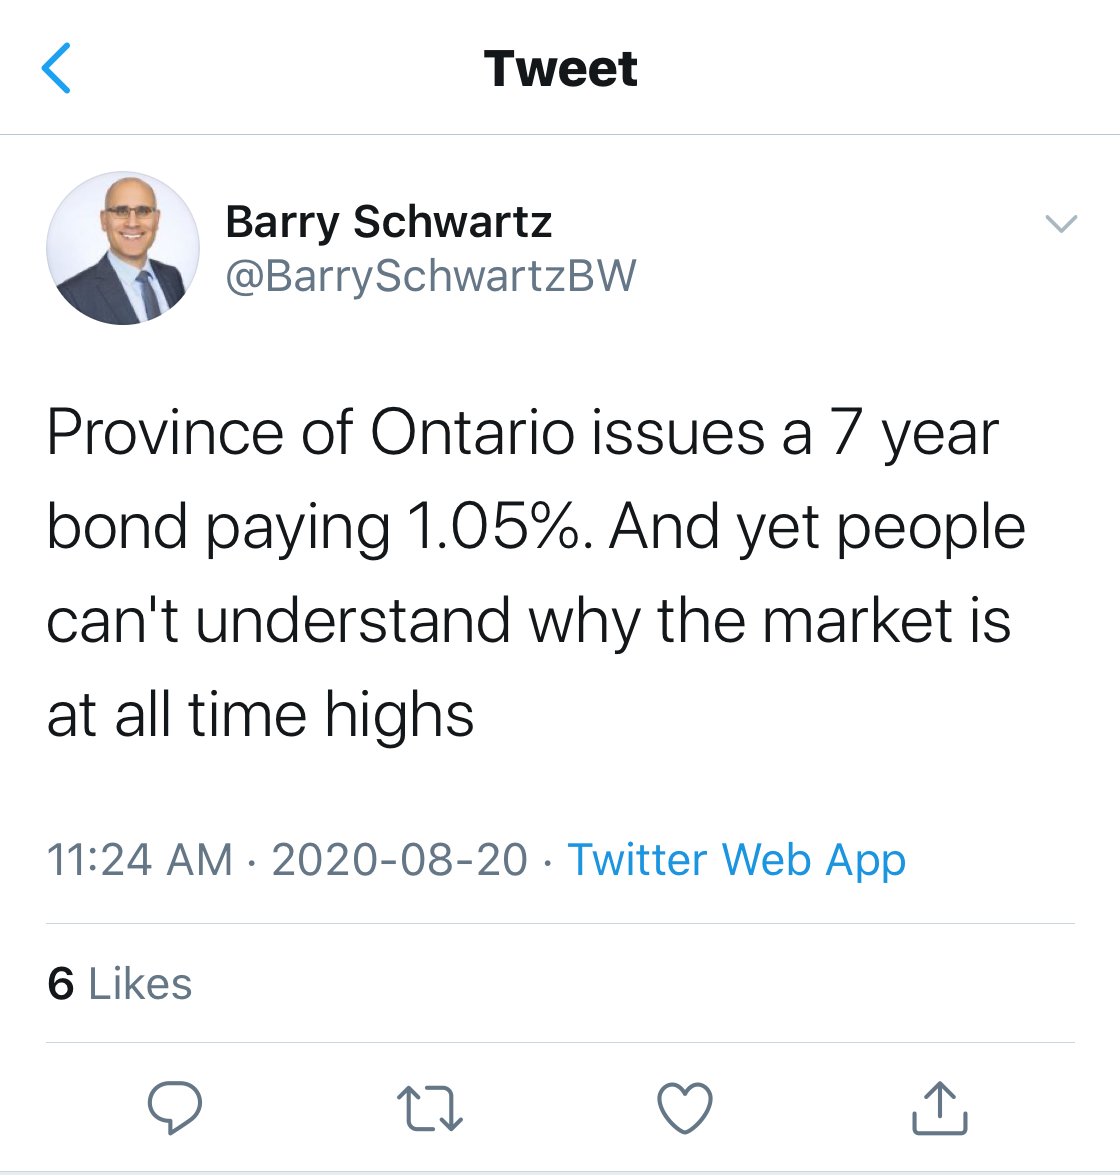Tap the Tweet header title

pyautogui.click(x=560, y=69)
